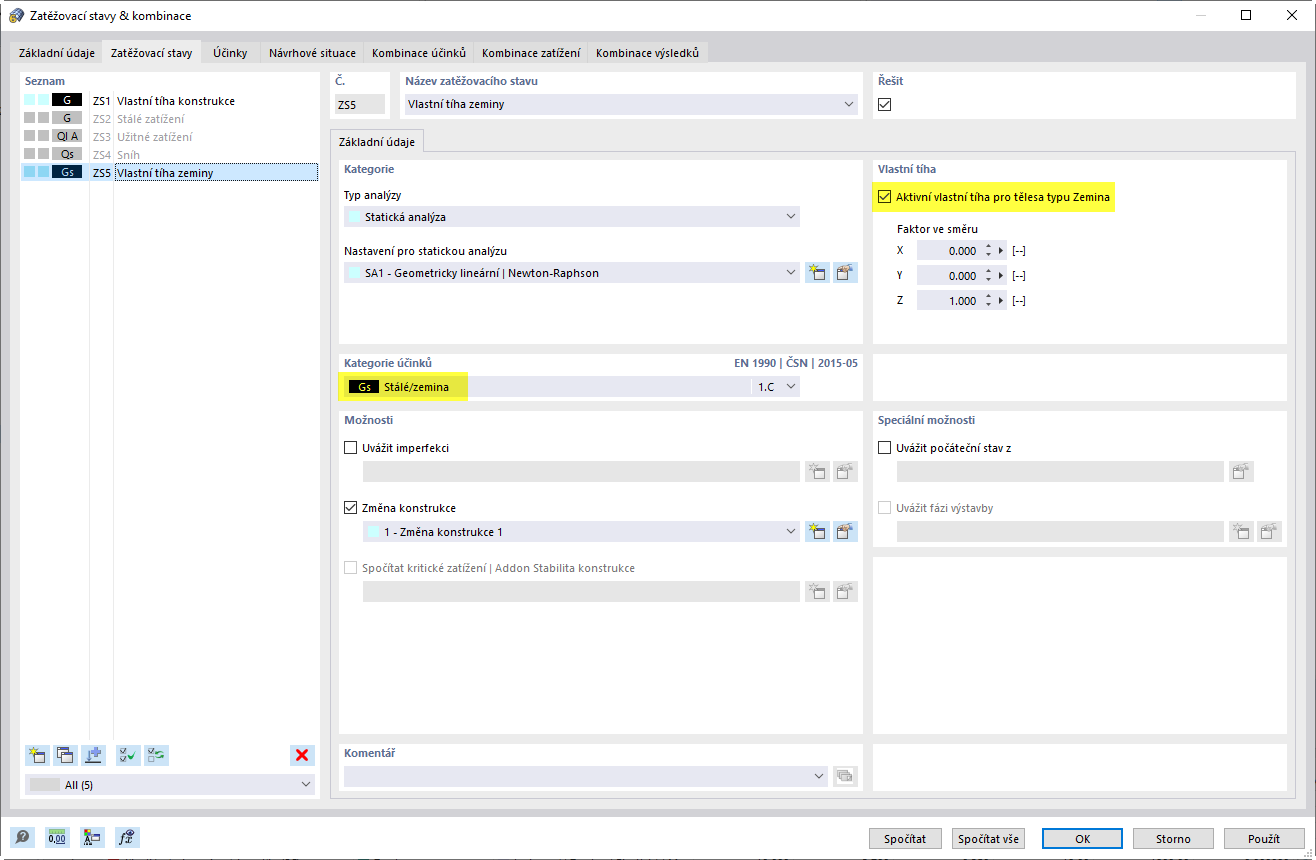Image resolution: width=1316 pixels, height=860 pixels.
Task: Uncheck Změna konstrukce checkbox
Action: coord(350,508)
